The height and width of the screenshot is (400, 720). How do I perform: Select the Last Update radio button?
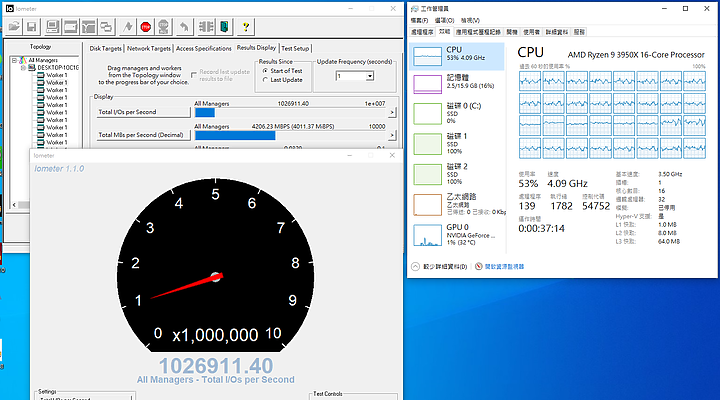pos(265,80)
